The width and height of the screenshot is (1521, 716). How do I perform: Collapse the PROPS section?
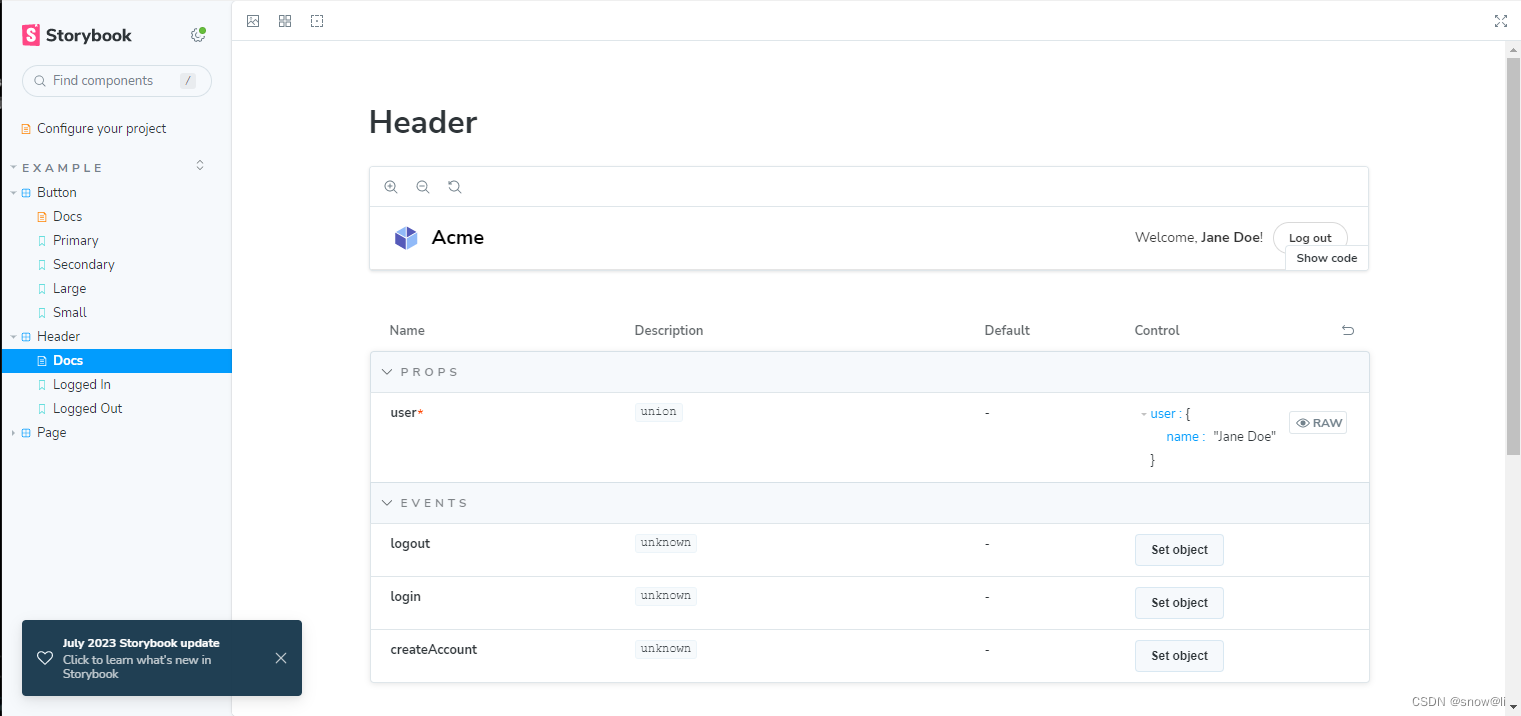coord(388,372)
